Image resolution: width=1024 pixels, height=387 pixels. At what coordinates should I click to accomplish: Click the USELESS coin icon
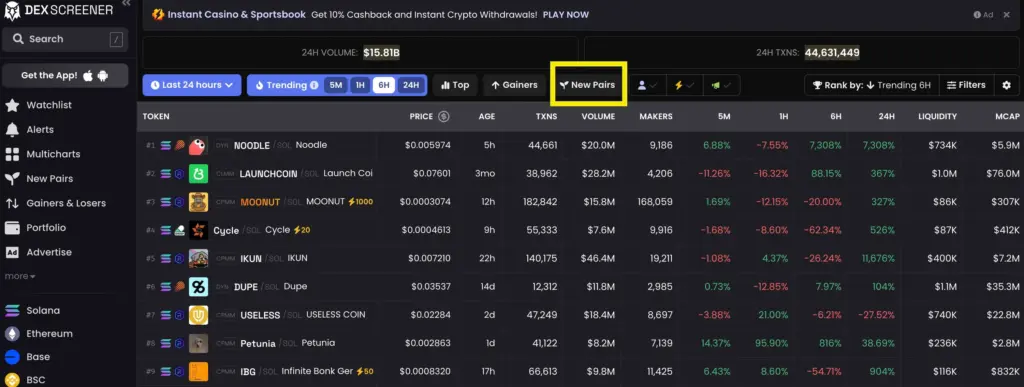199,315
